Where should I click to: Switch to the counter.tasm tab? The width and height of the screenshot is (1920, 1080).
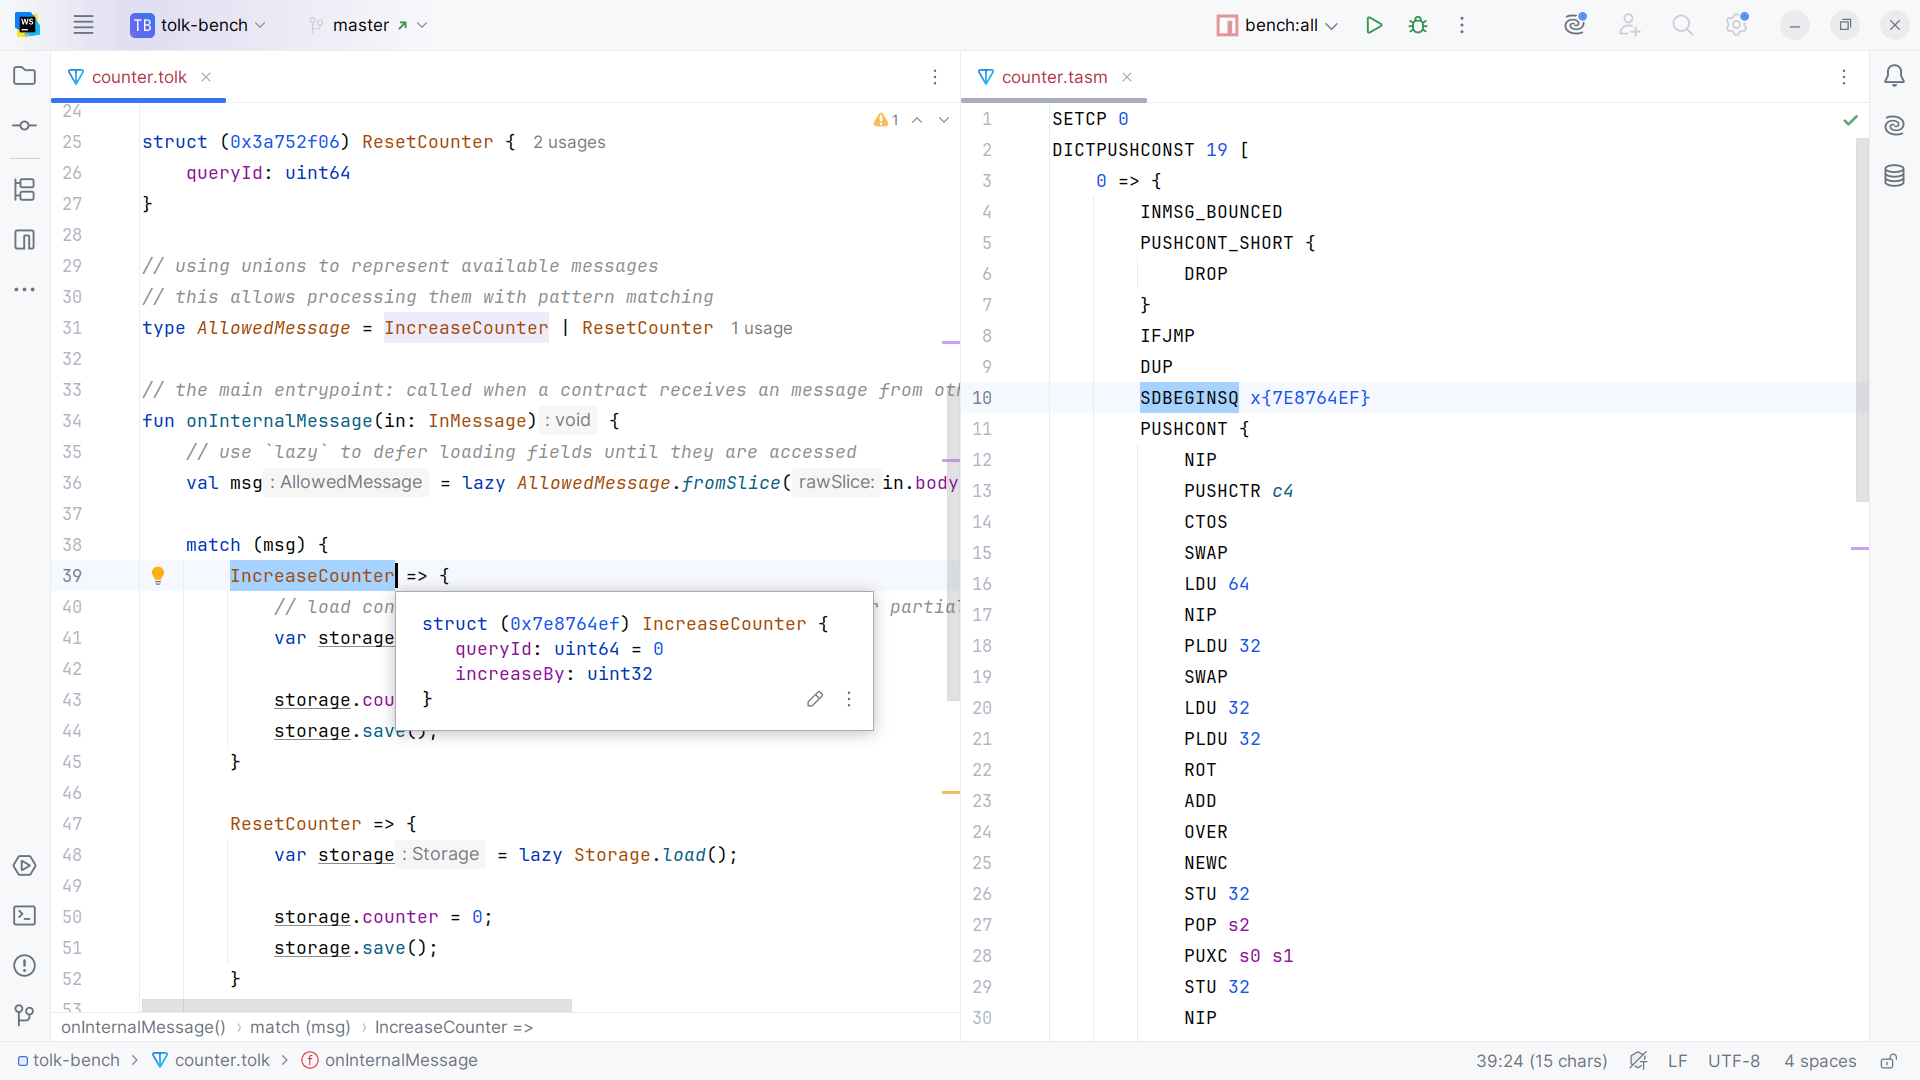coord(1054,77)
